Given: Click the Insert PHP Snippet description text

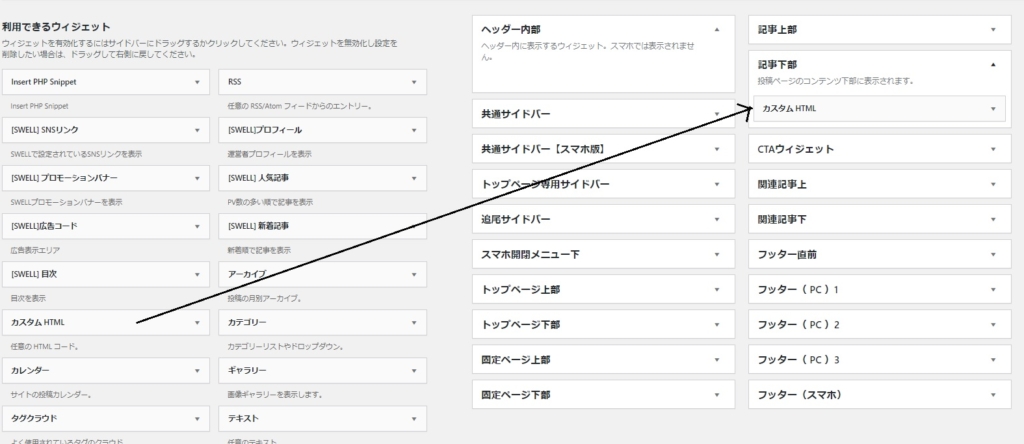Looking at the screenshot, I should click(40, 106).
